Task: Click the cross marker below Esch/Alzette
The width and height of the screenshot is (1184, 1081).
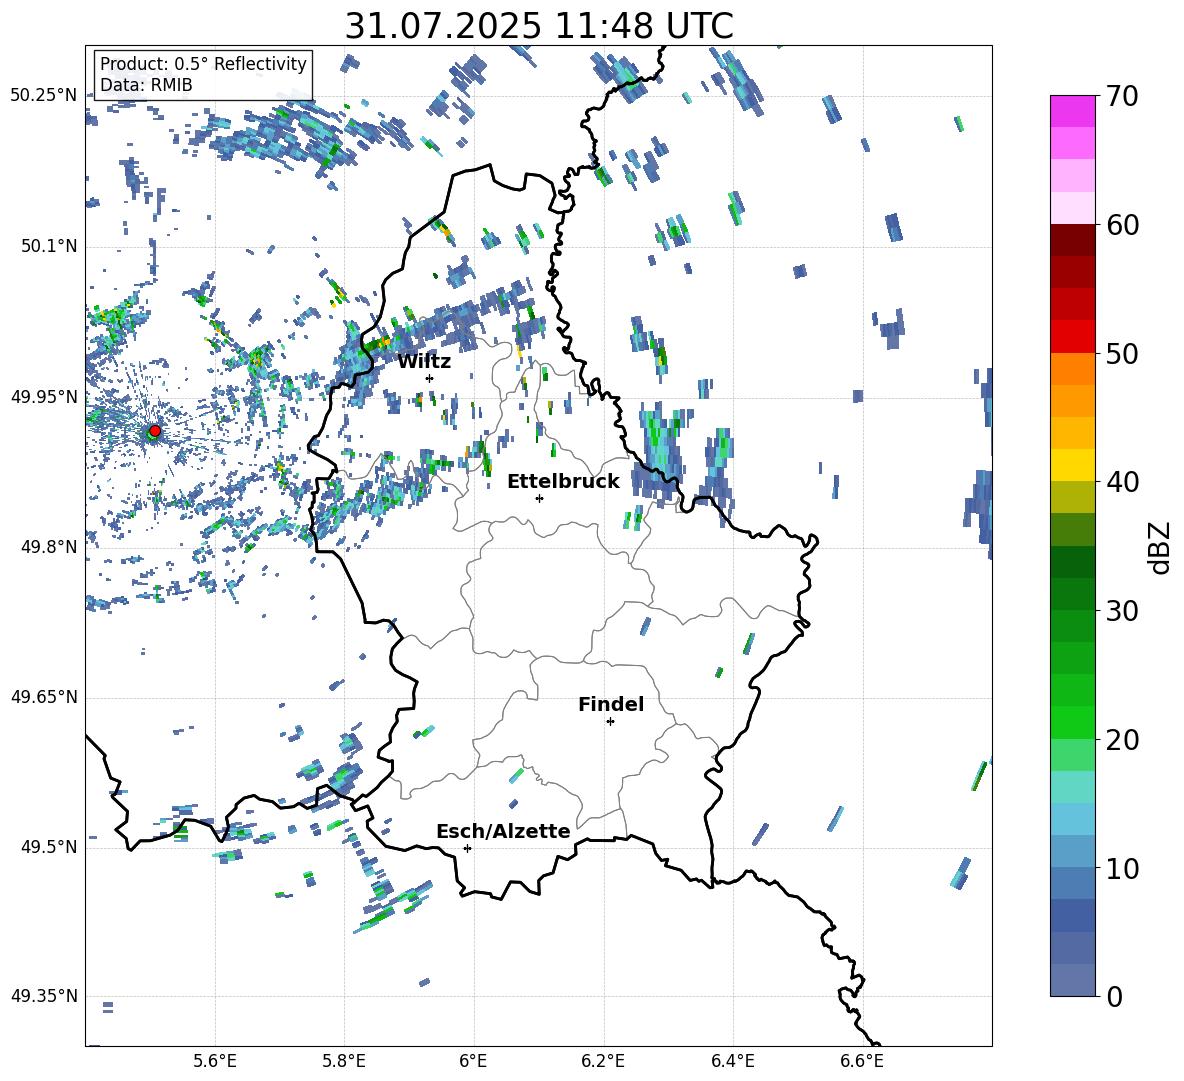Action: tap(467, 848)
